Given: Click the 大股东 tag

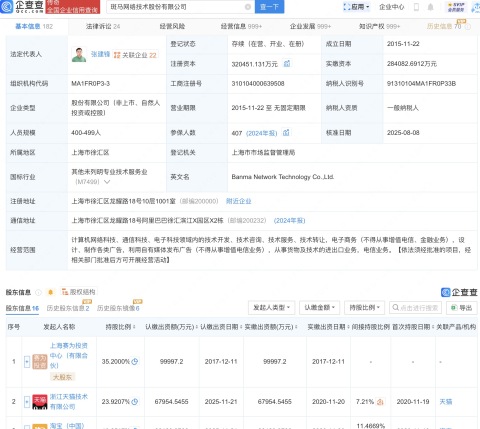Looking at the screenshot, I should (x=62, y=377).
